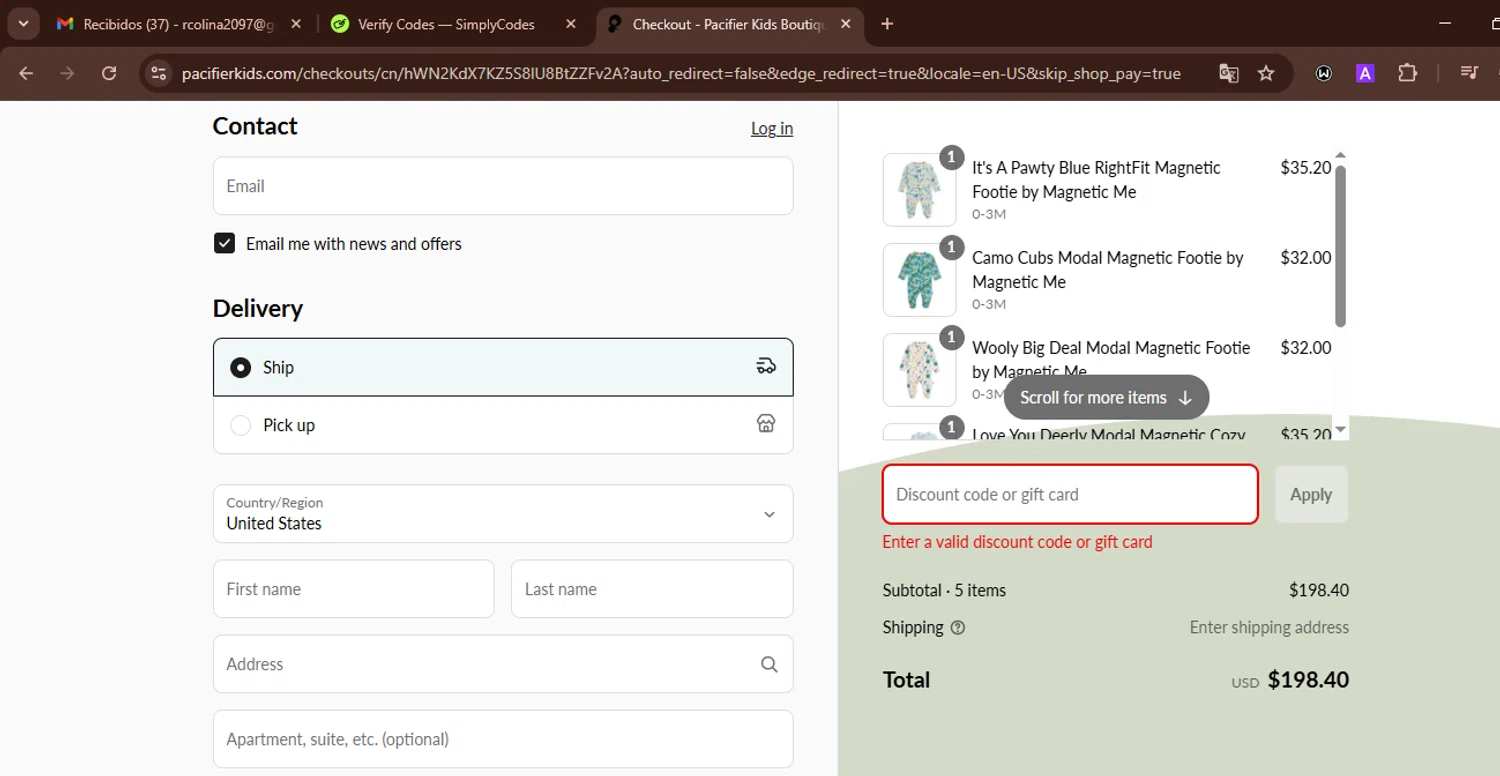Click the items list scroll-up arrow
The width and height of the screenshot is (1500, 776).
(x=1341, y=156)
